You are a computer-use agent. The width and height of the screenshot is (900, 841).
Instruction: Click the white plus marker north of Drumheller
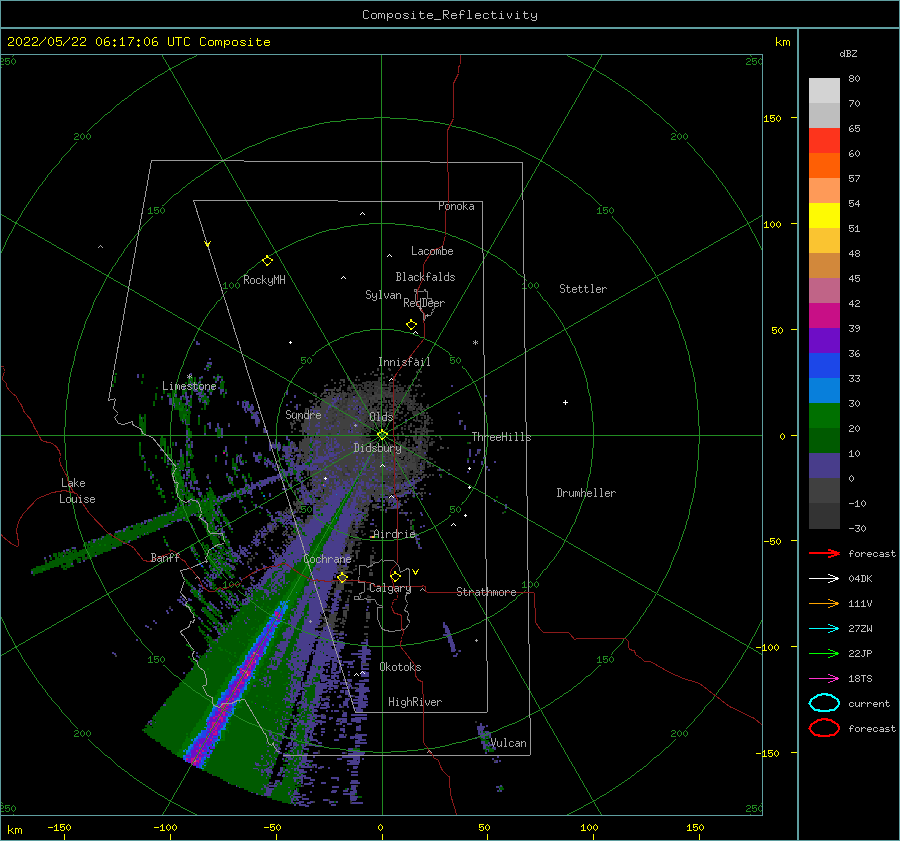[565, 402]
